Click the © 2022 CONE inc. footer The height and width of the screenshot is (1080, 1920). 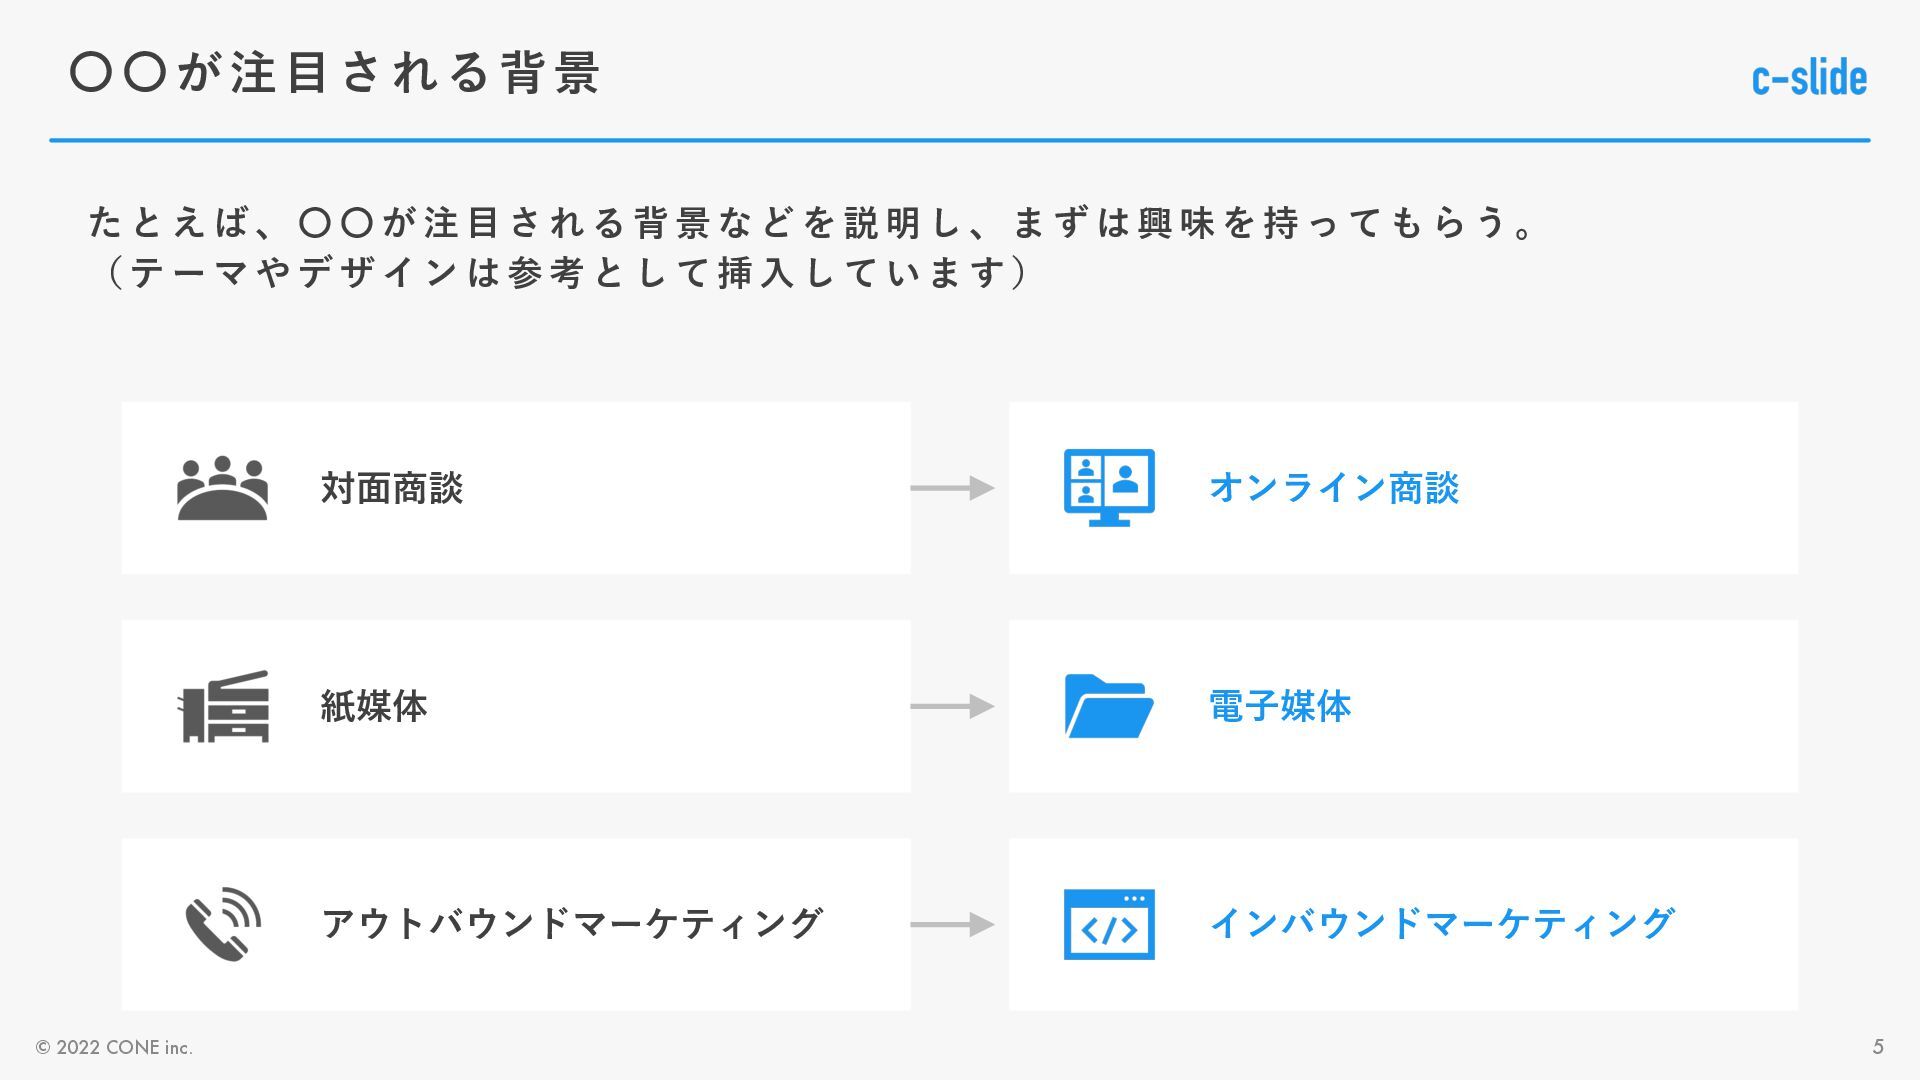click(114, 1047)
